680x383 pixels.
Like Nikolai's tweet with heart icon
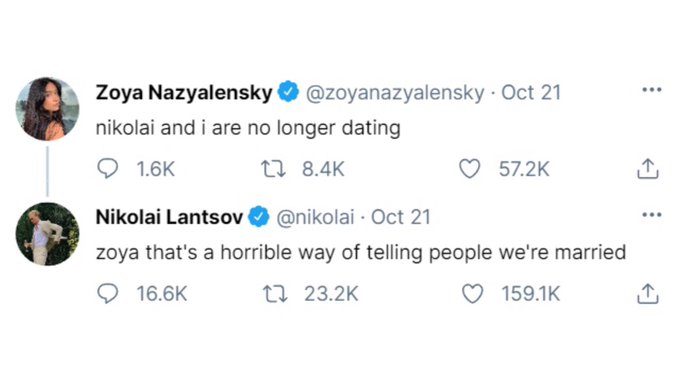tap(472, 294)
